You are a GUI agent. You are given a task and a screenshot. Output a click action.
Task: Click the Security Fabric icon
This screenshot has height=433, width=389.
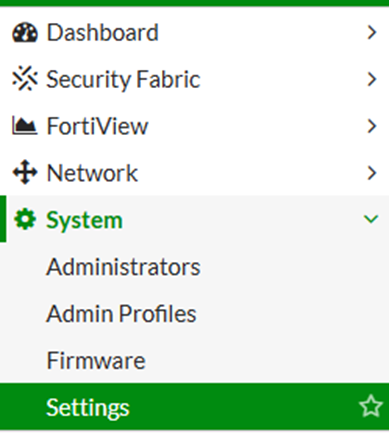[25, 79]
